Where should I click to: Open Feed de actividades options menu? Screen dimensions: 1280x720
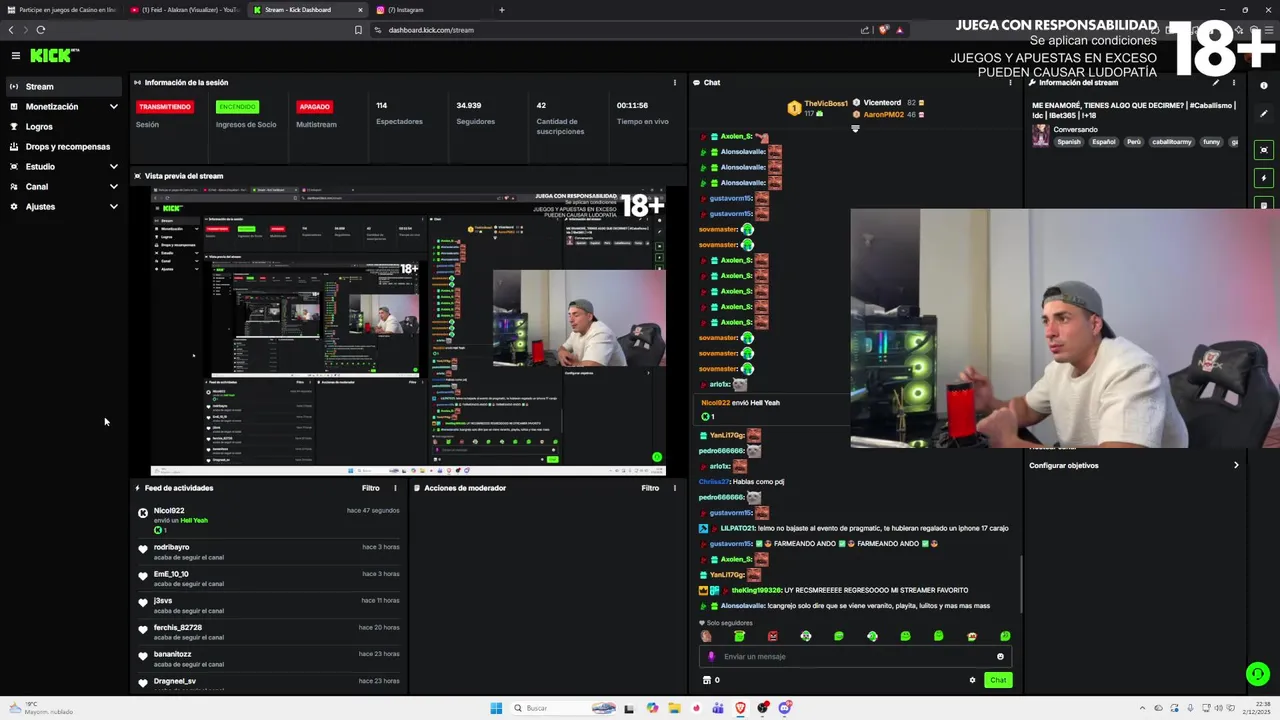coord(395,488)
